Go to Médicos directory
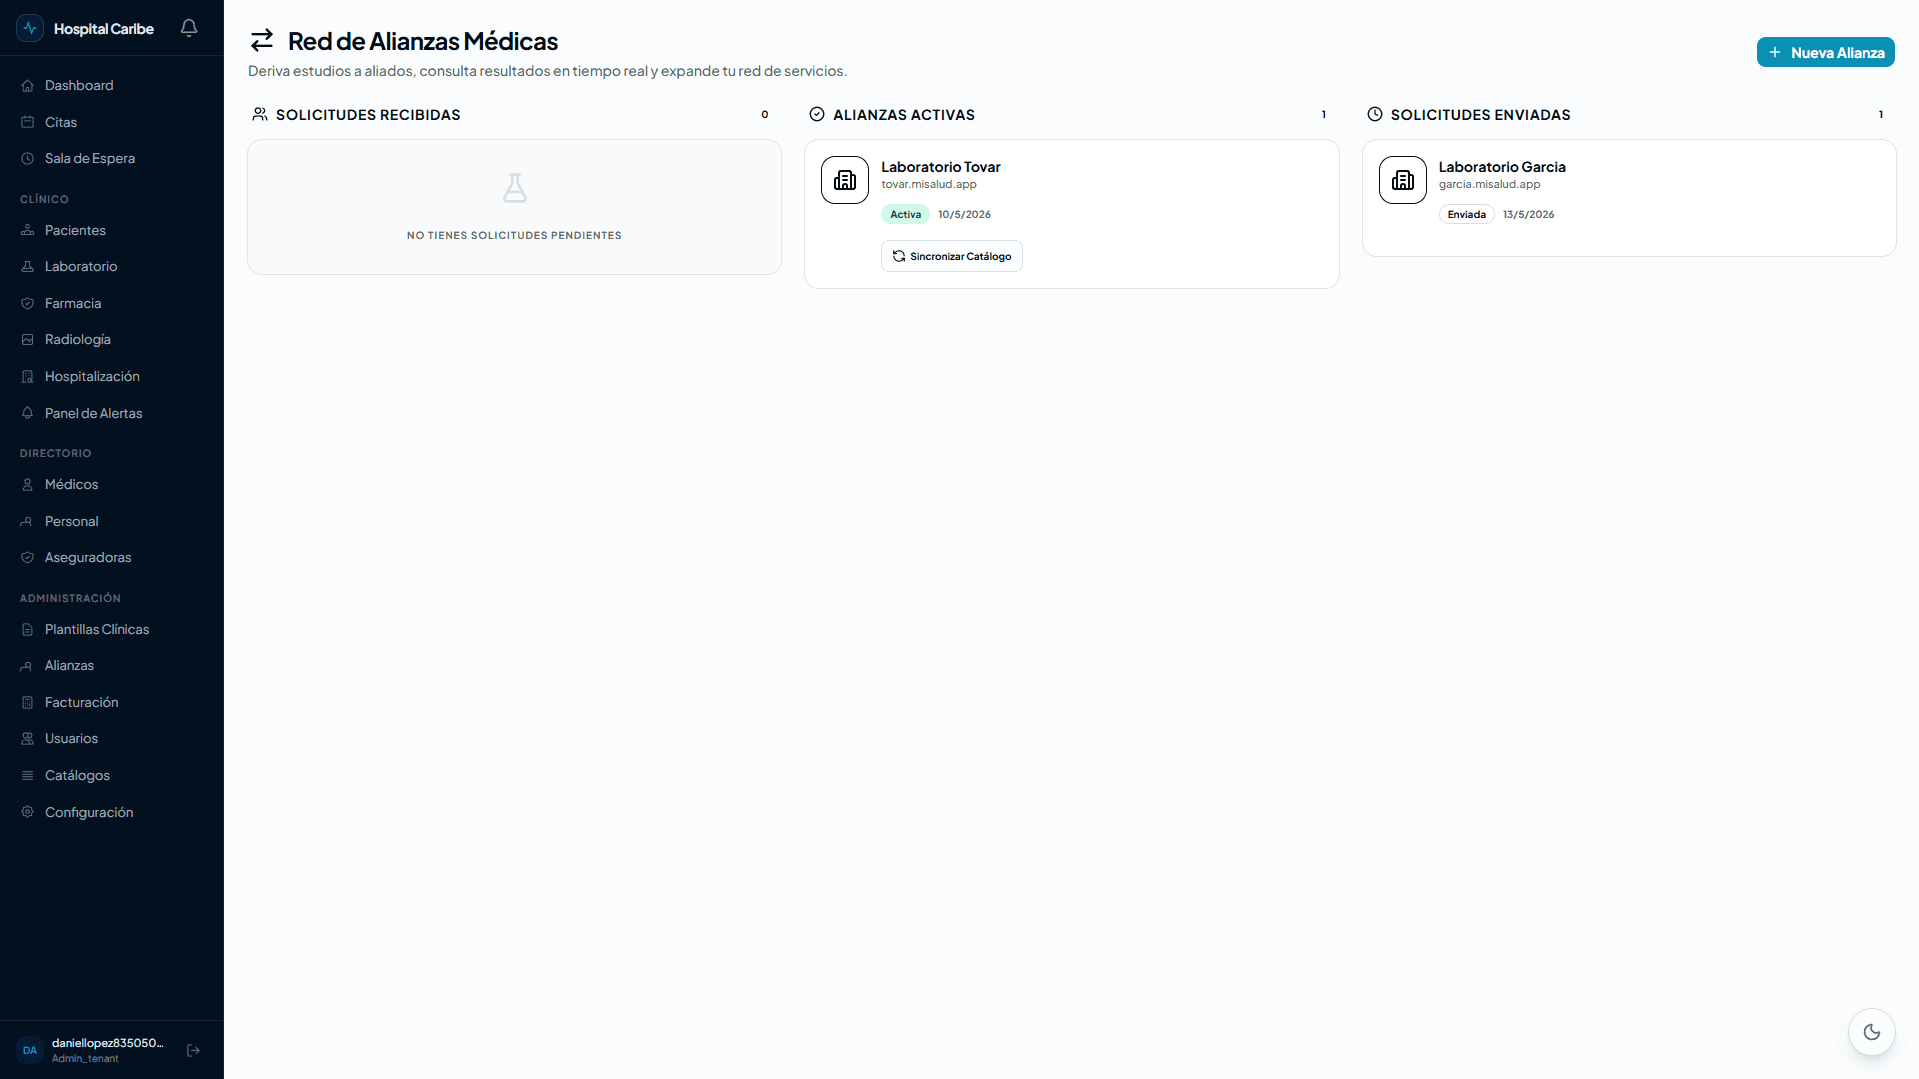1919x1079 pixels. [112, 485]
